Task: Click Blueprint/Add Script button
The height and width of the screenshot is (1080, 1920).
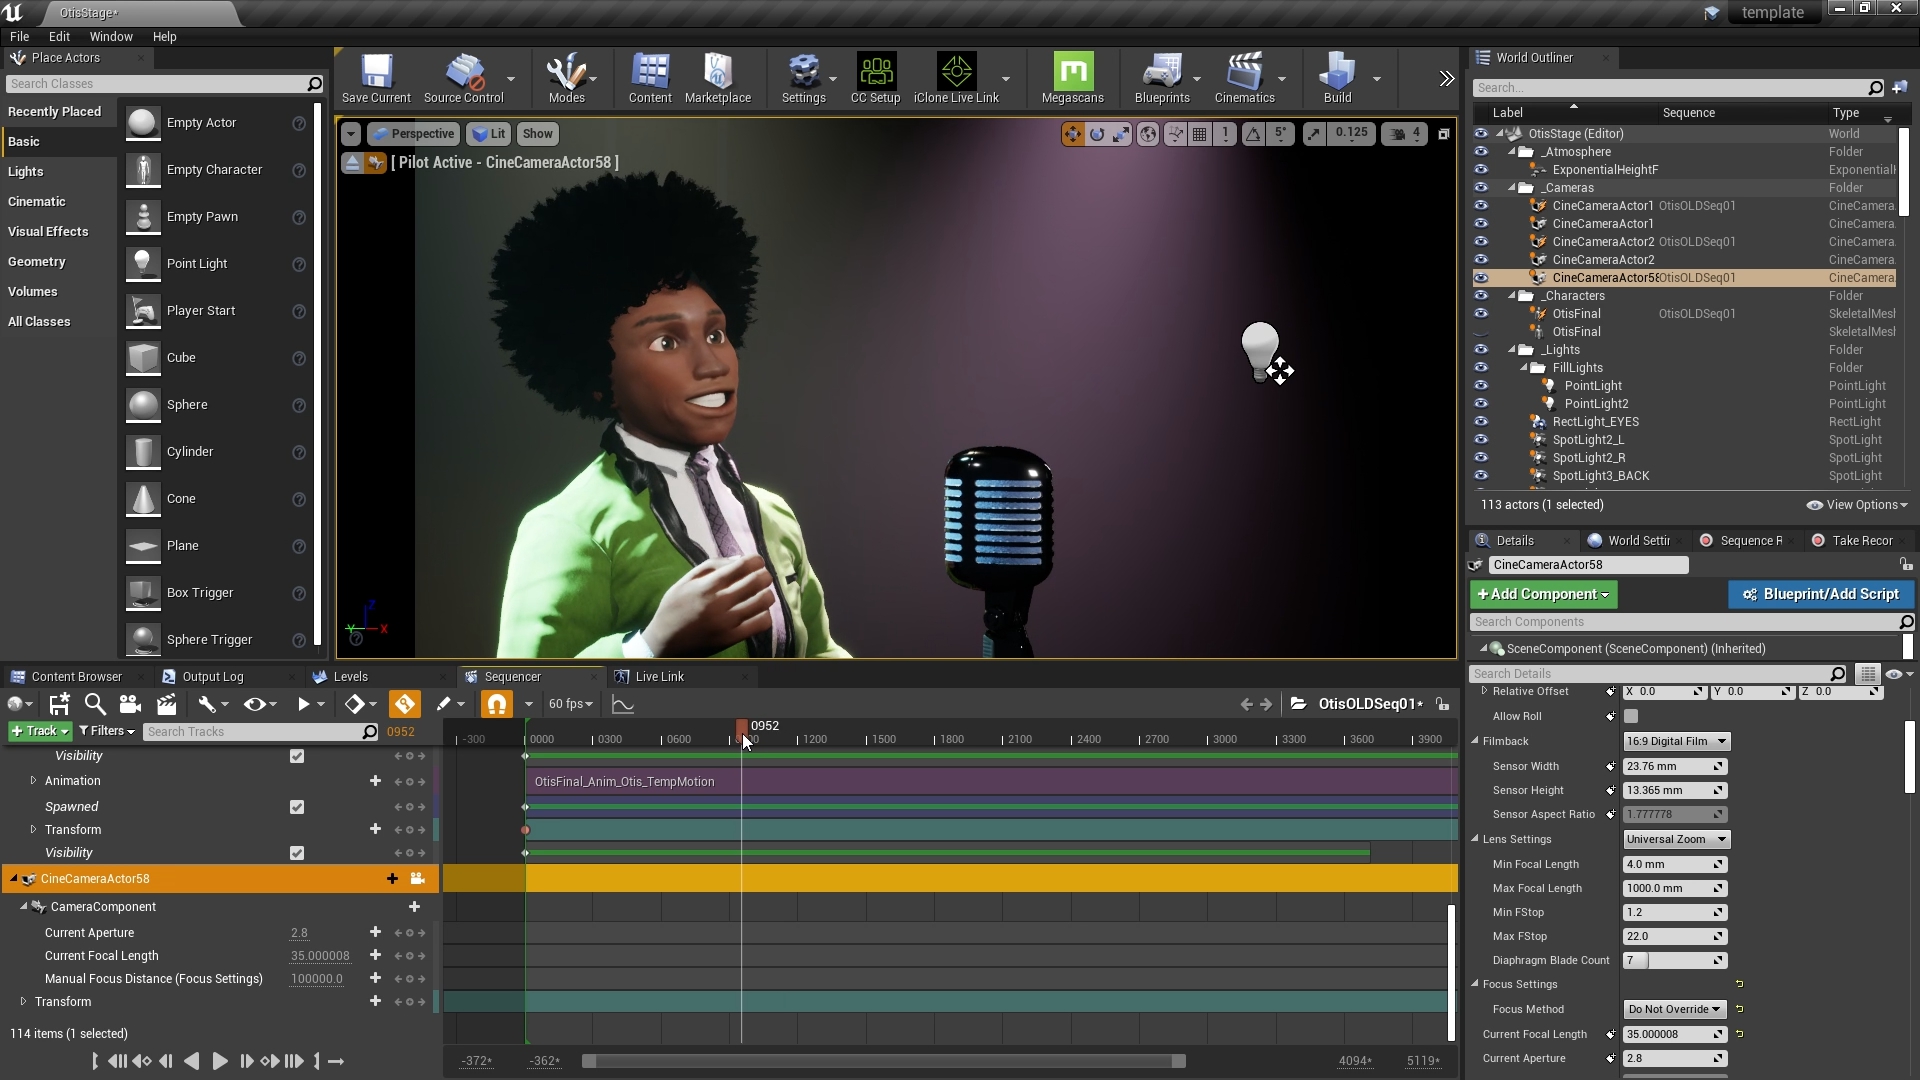Action: coord(1819,594)
